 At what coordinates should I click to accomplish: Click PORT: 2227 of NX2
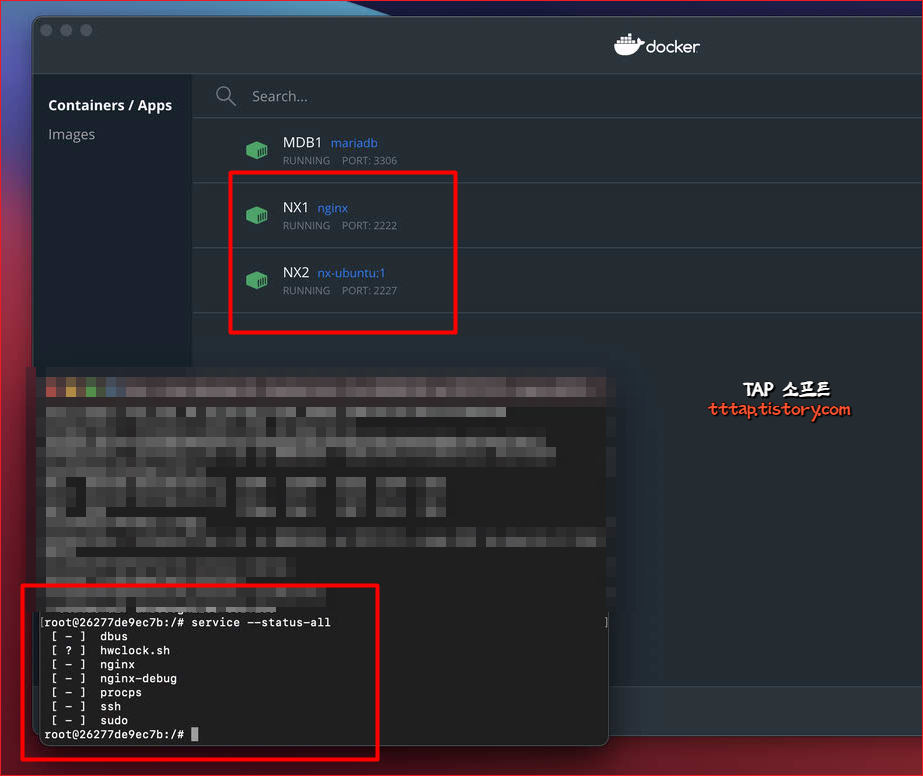(369, 290)
